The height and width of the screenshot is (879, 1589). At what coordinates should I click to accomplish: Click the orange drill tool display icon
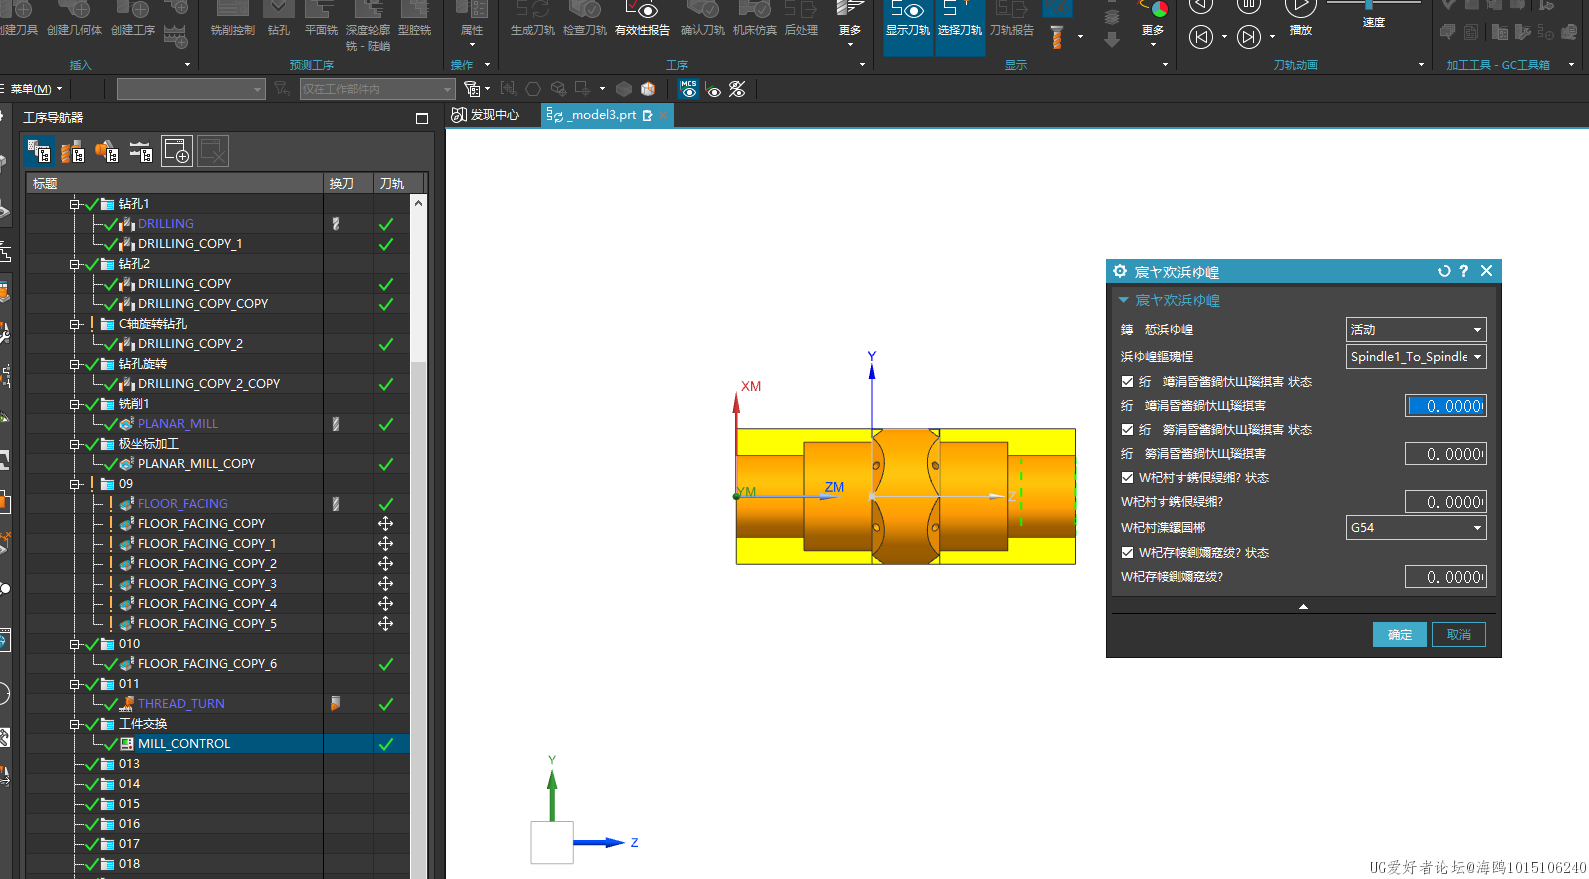[x=1056, y=40]
